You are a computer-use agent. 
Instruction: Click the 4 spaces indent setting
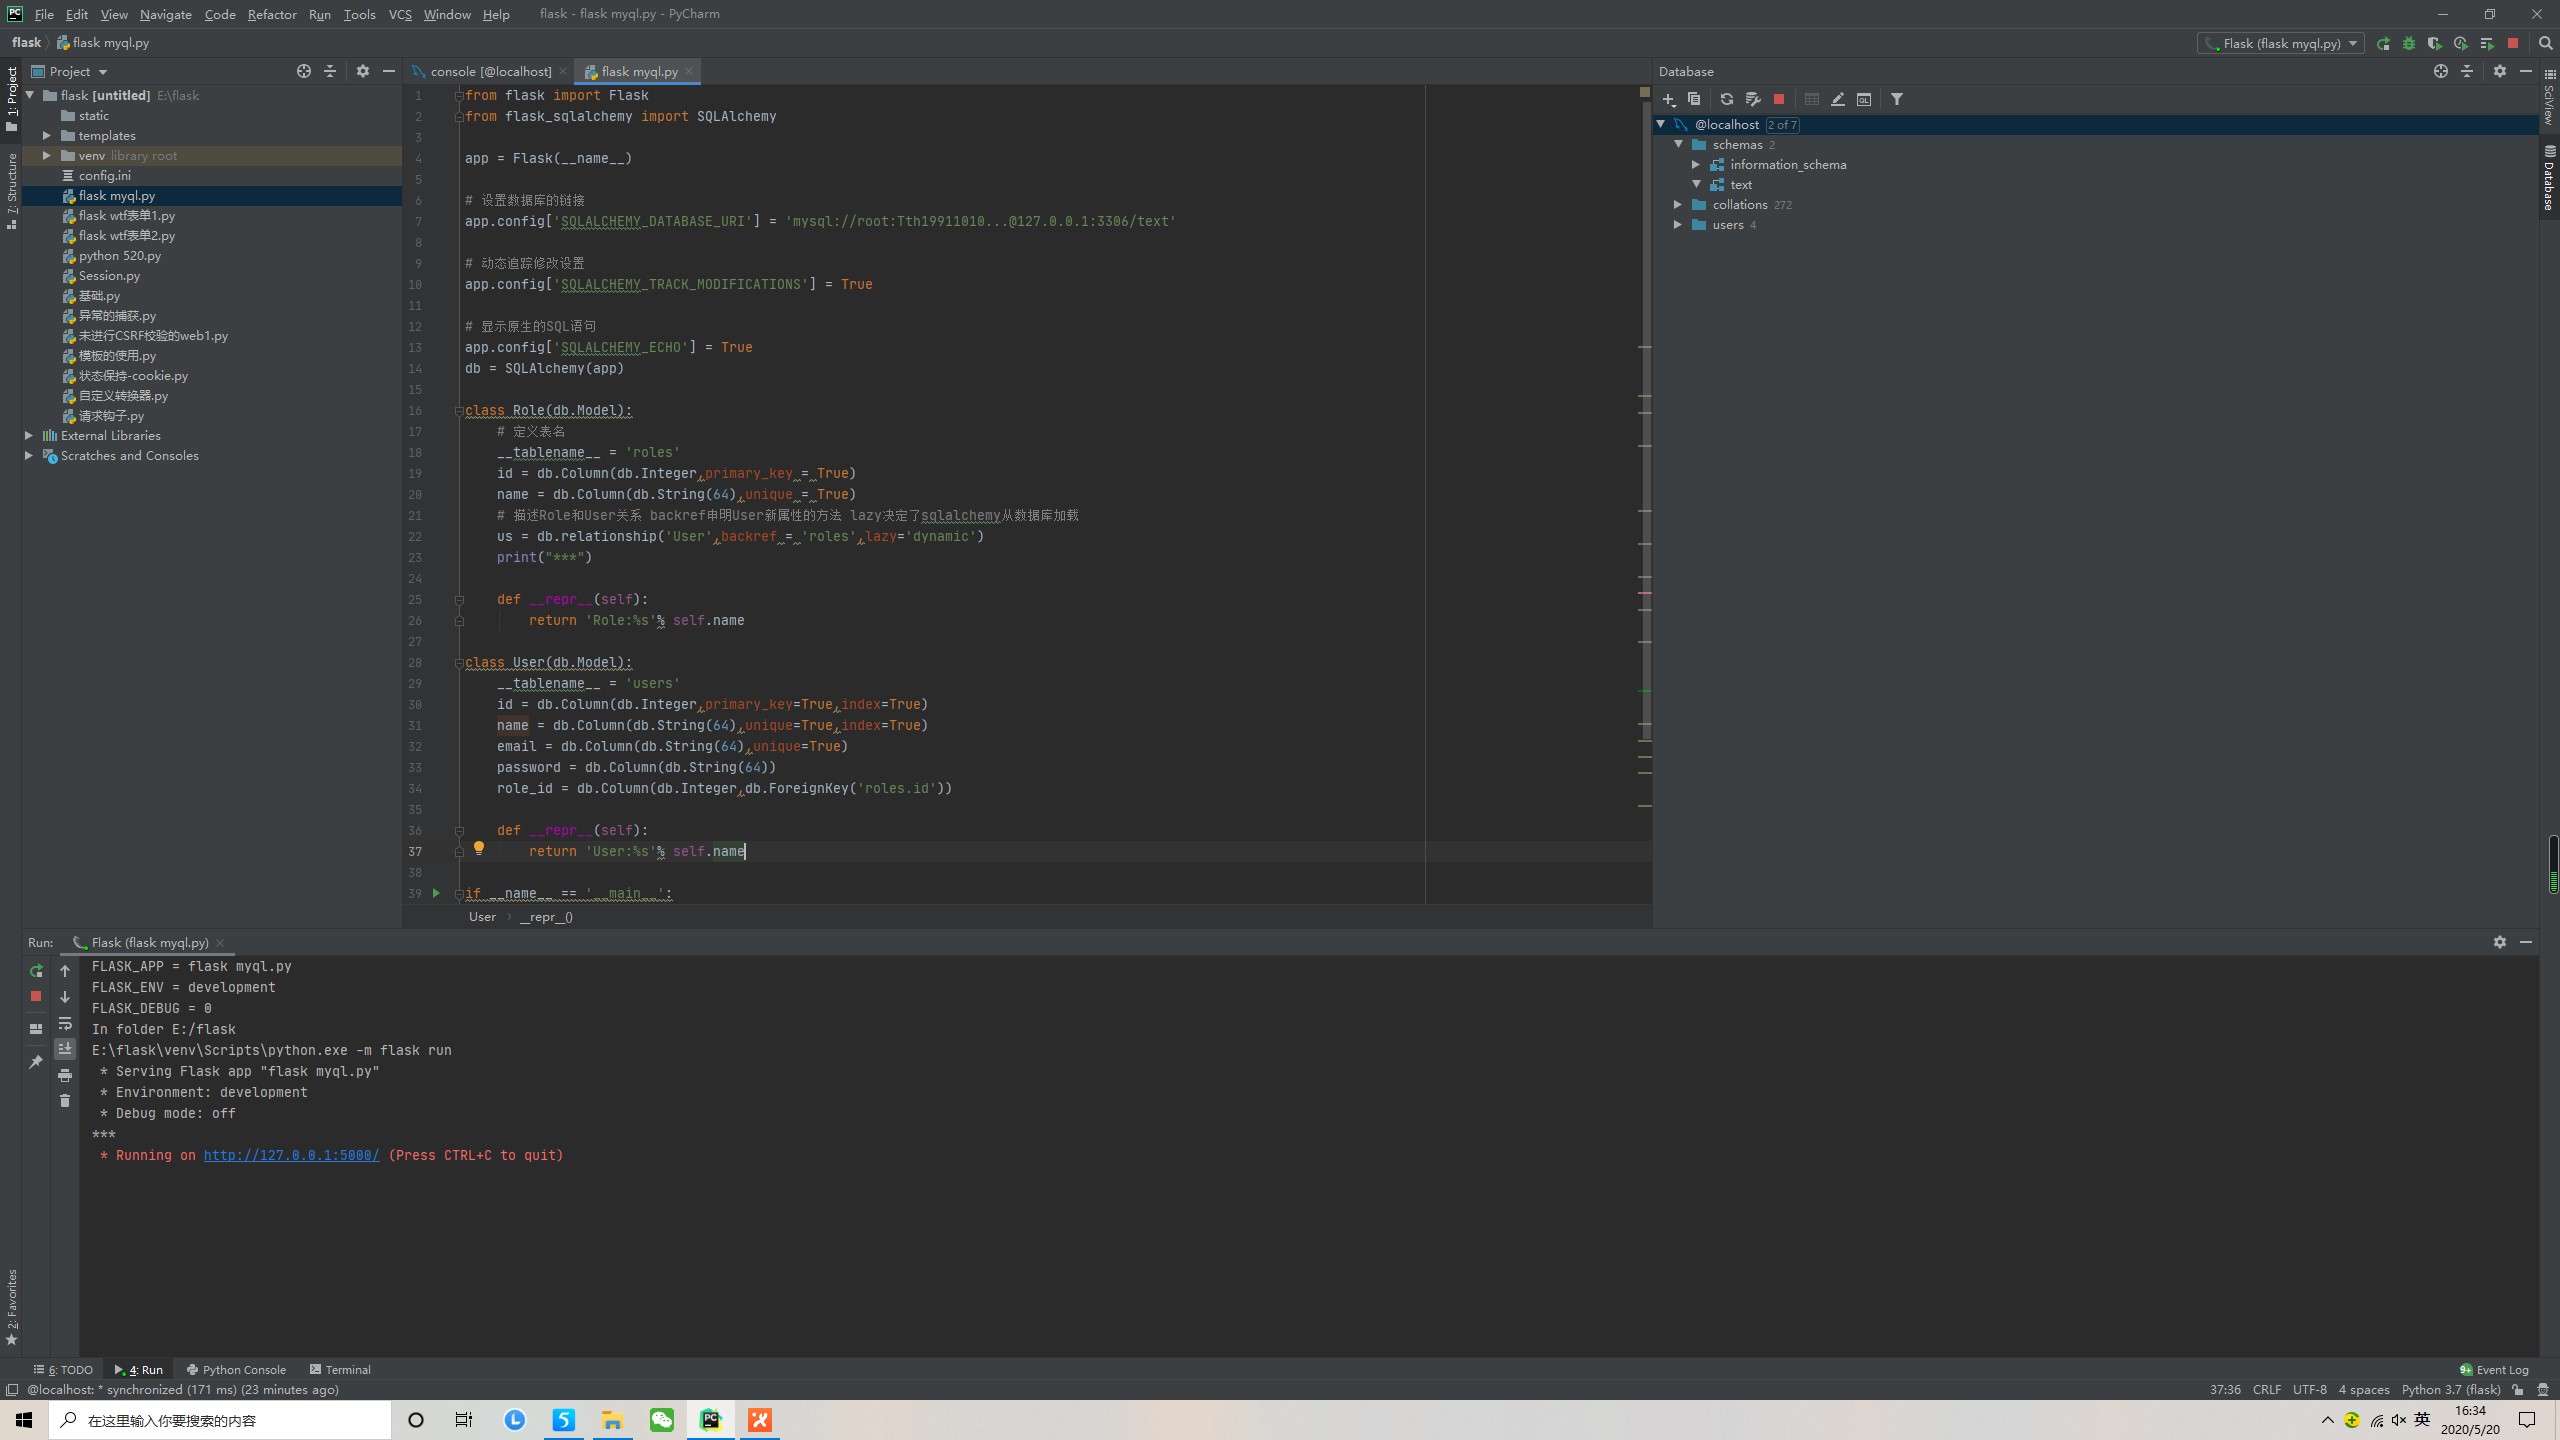tap(2364, 1390)
